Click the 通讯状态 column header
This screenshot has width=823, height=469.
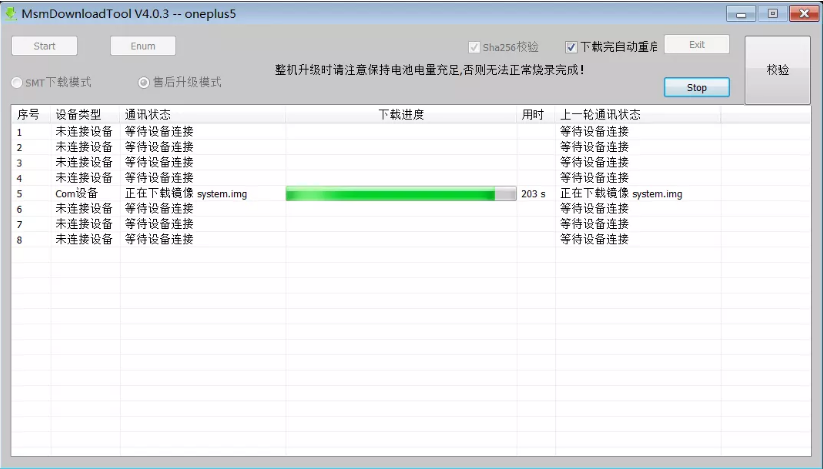coord(203,114)
